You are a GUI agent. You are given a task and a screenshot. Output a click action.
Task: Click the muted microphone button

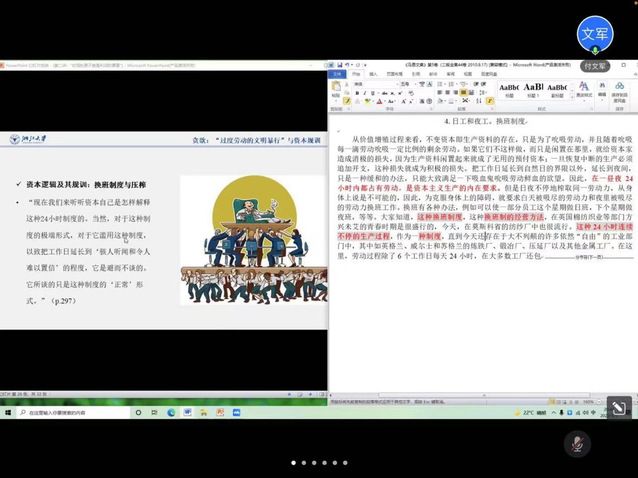click(x=576, y=442)
